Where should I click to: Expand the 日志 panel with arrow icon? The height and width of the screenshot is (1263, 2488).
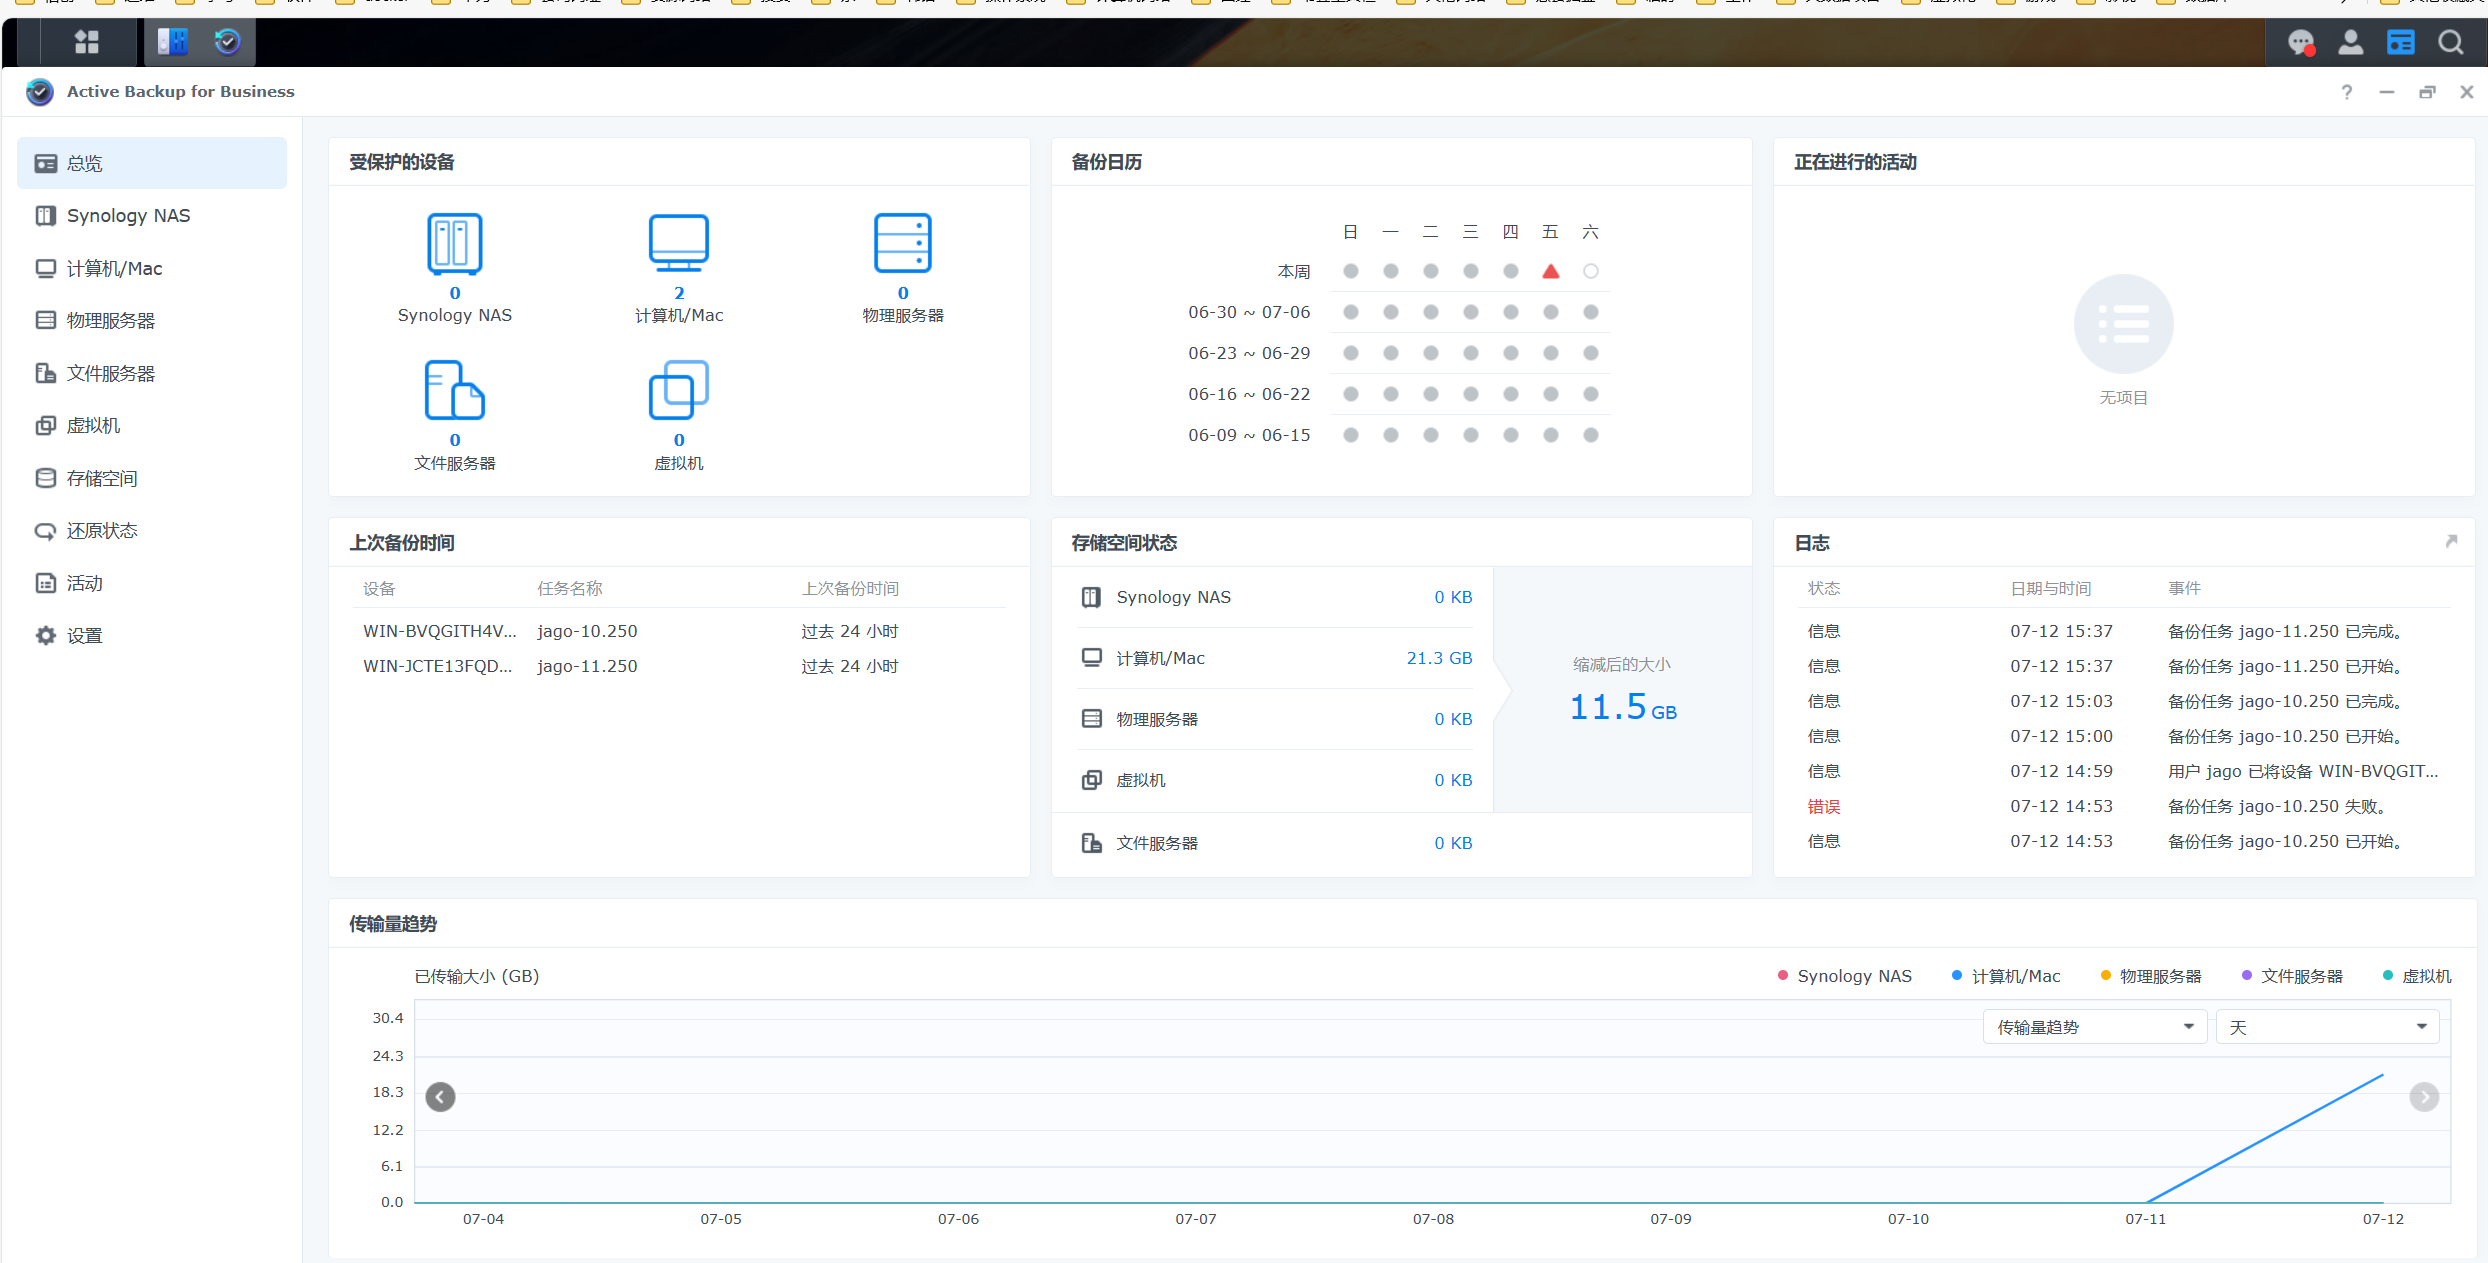click(x=2451, y=542)
